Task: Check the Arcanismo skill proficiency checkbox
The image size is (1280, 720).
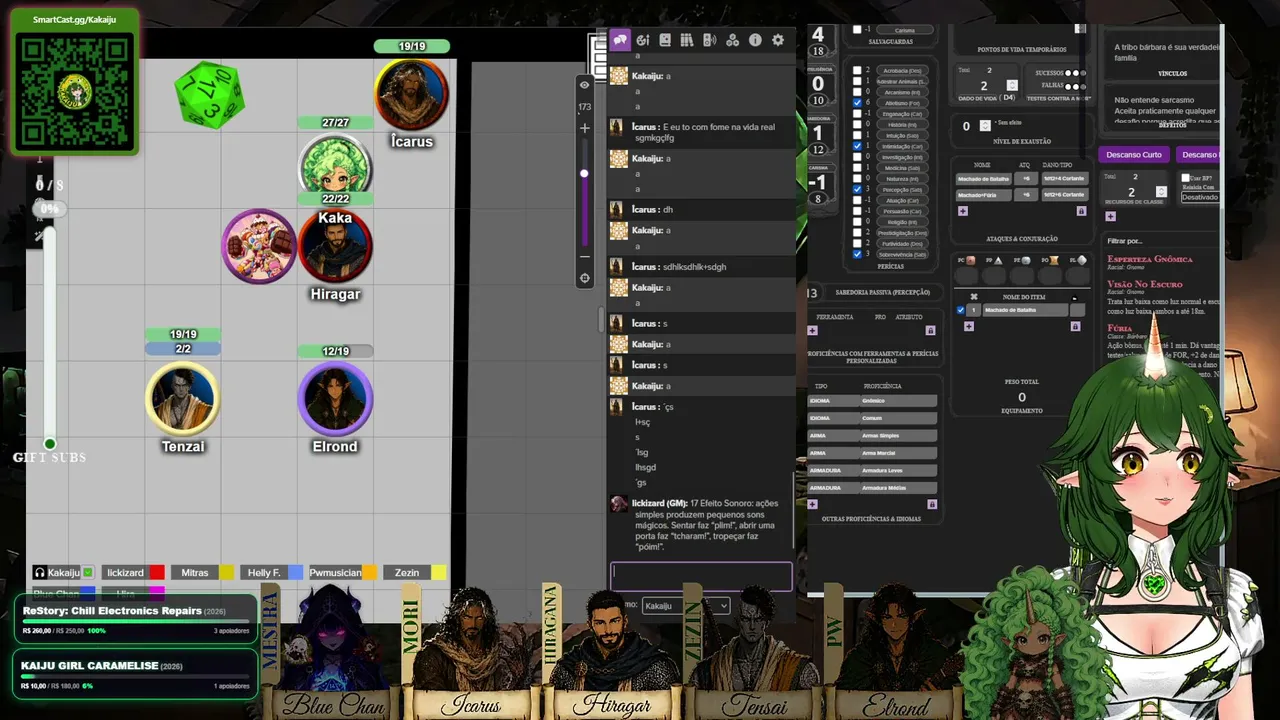Action: coord(857,92)
